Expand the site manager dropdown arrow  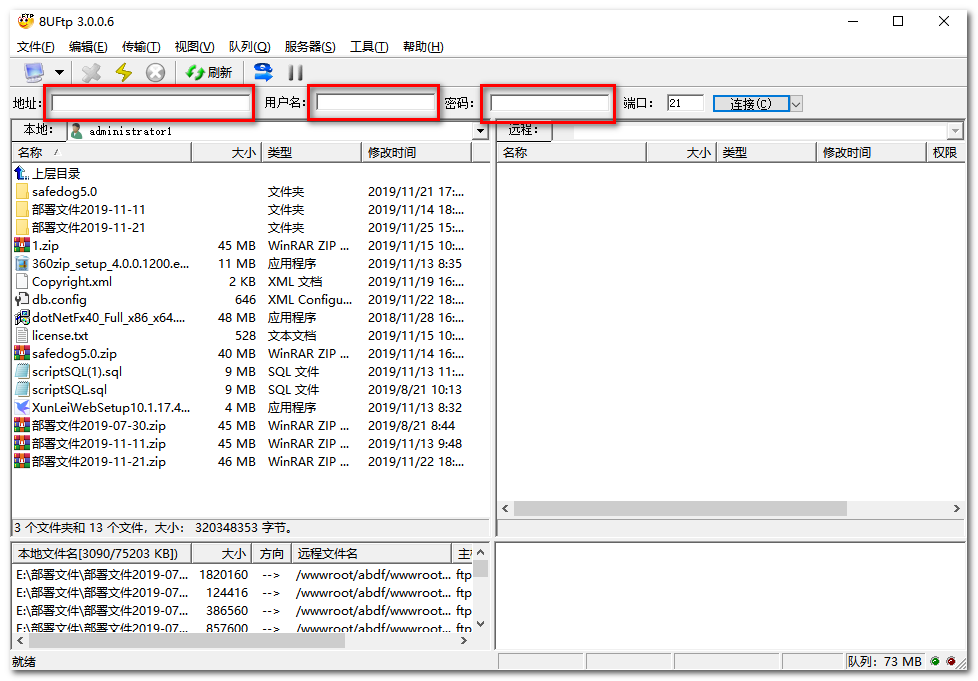click(x=59, y=72)
